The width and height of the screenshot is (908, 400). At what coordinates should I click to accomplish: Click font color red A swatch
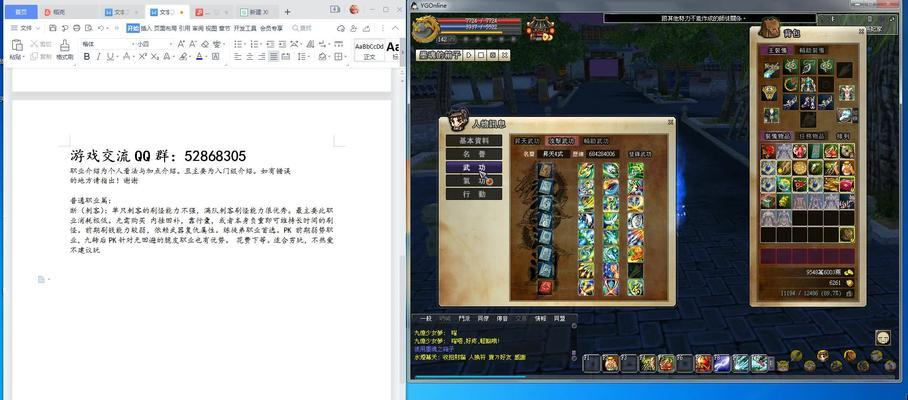[199, 57]
